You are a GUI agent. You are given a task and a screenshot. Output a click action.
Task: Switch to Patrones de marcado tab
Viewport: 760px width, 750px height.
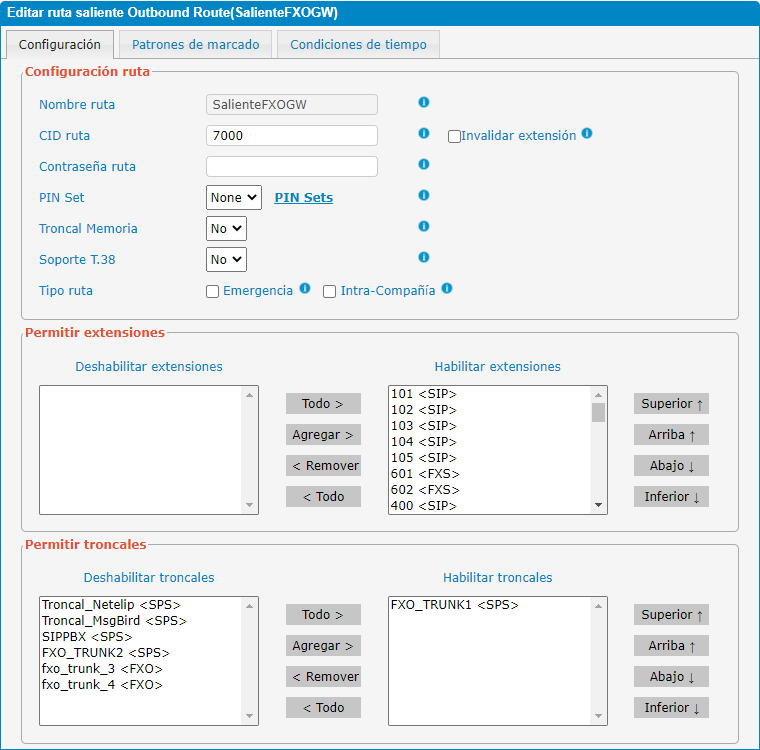tap(195, 45)
